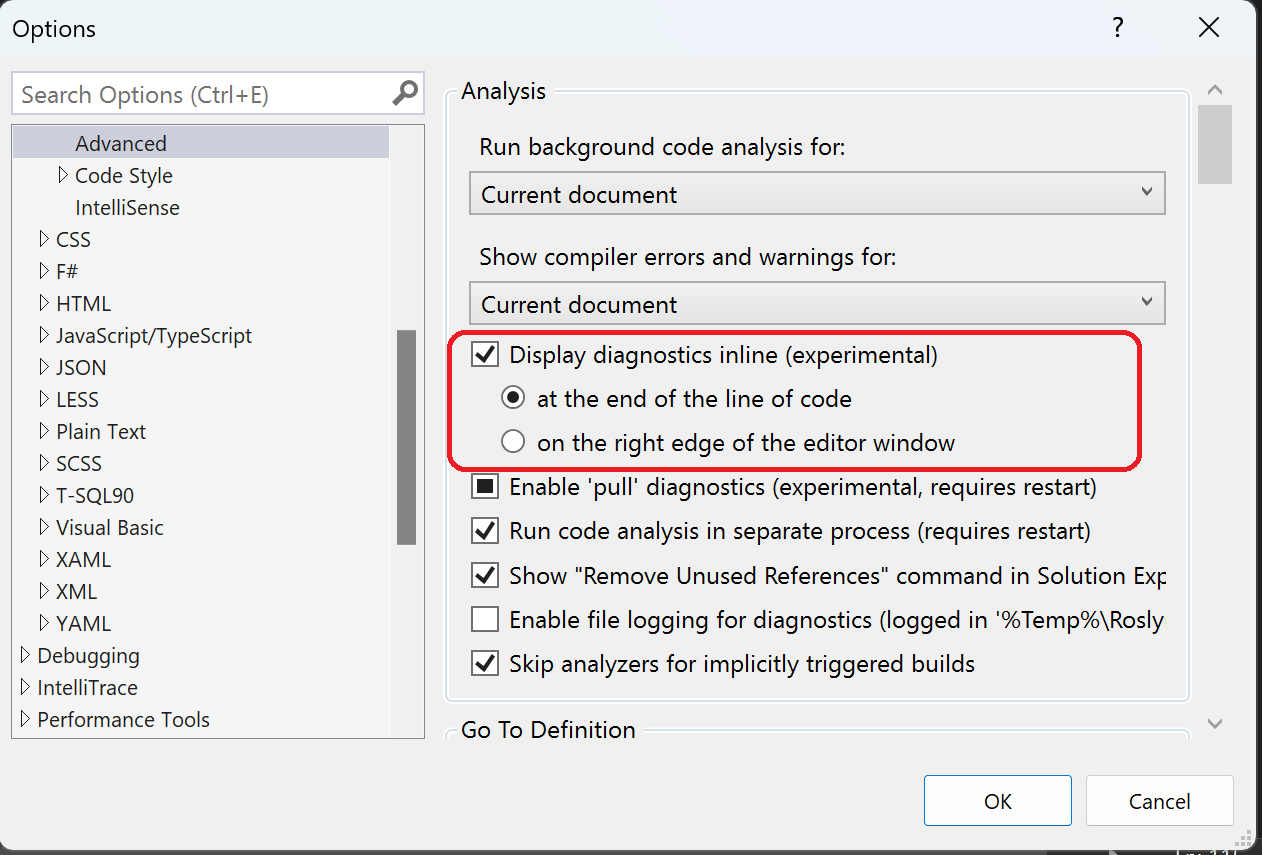Disable Skip analyzers for implicitly triggered builds
The height and width of the screenshot is (855, 1262).
[484, 663]
